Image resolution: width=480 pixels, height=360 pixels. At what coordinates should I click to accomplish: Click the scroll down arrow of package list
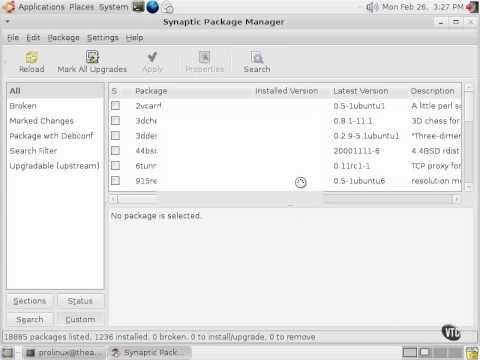point(468,187)
